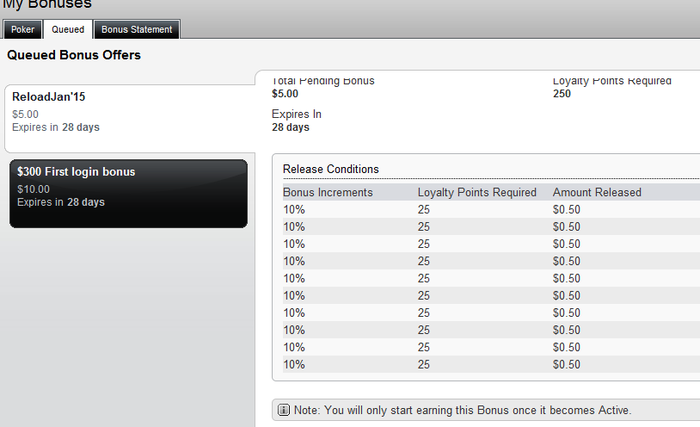Select the Queued tab

(x=68, y=30)
